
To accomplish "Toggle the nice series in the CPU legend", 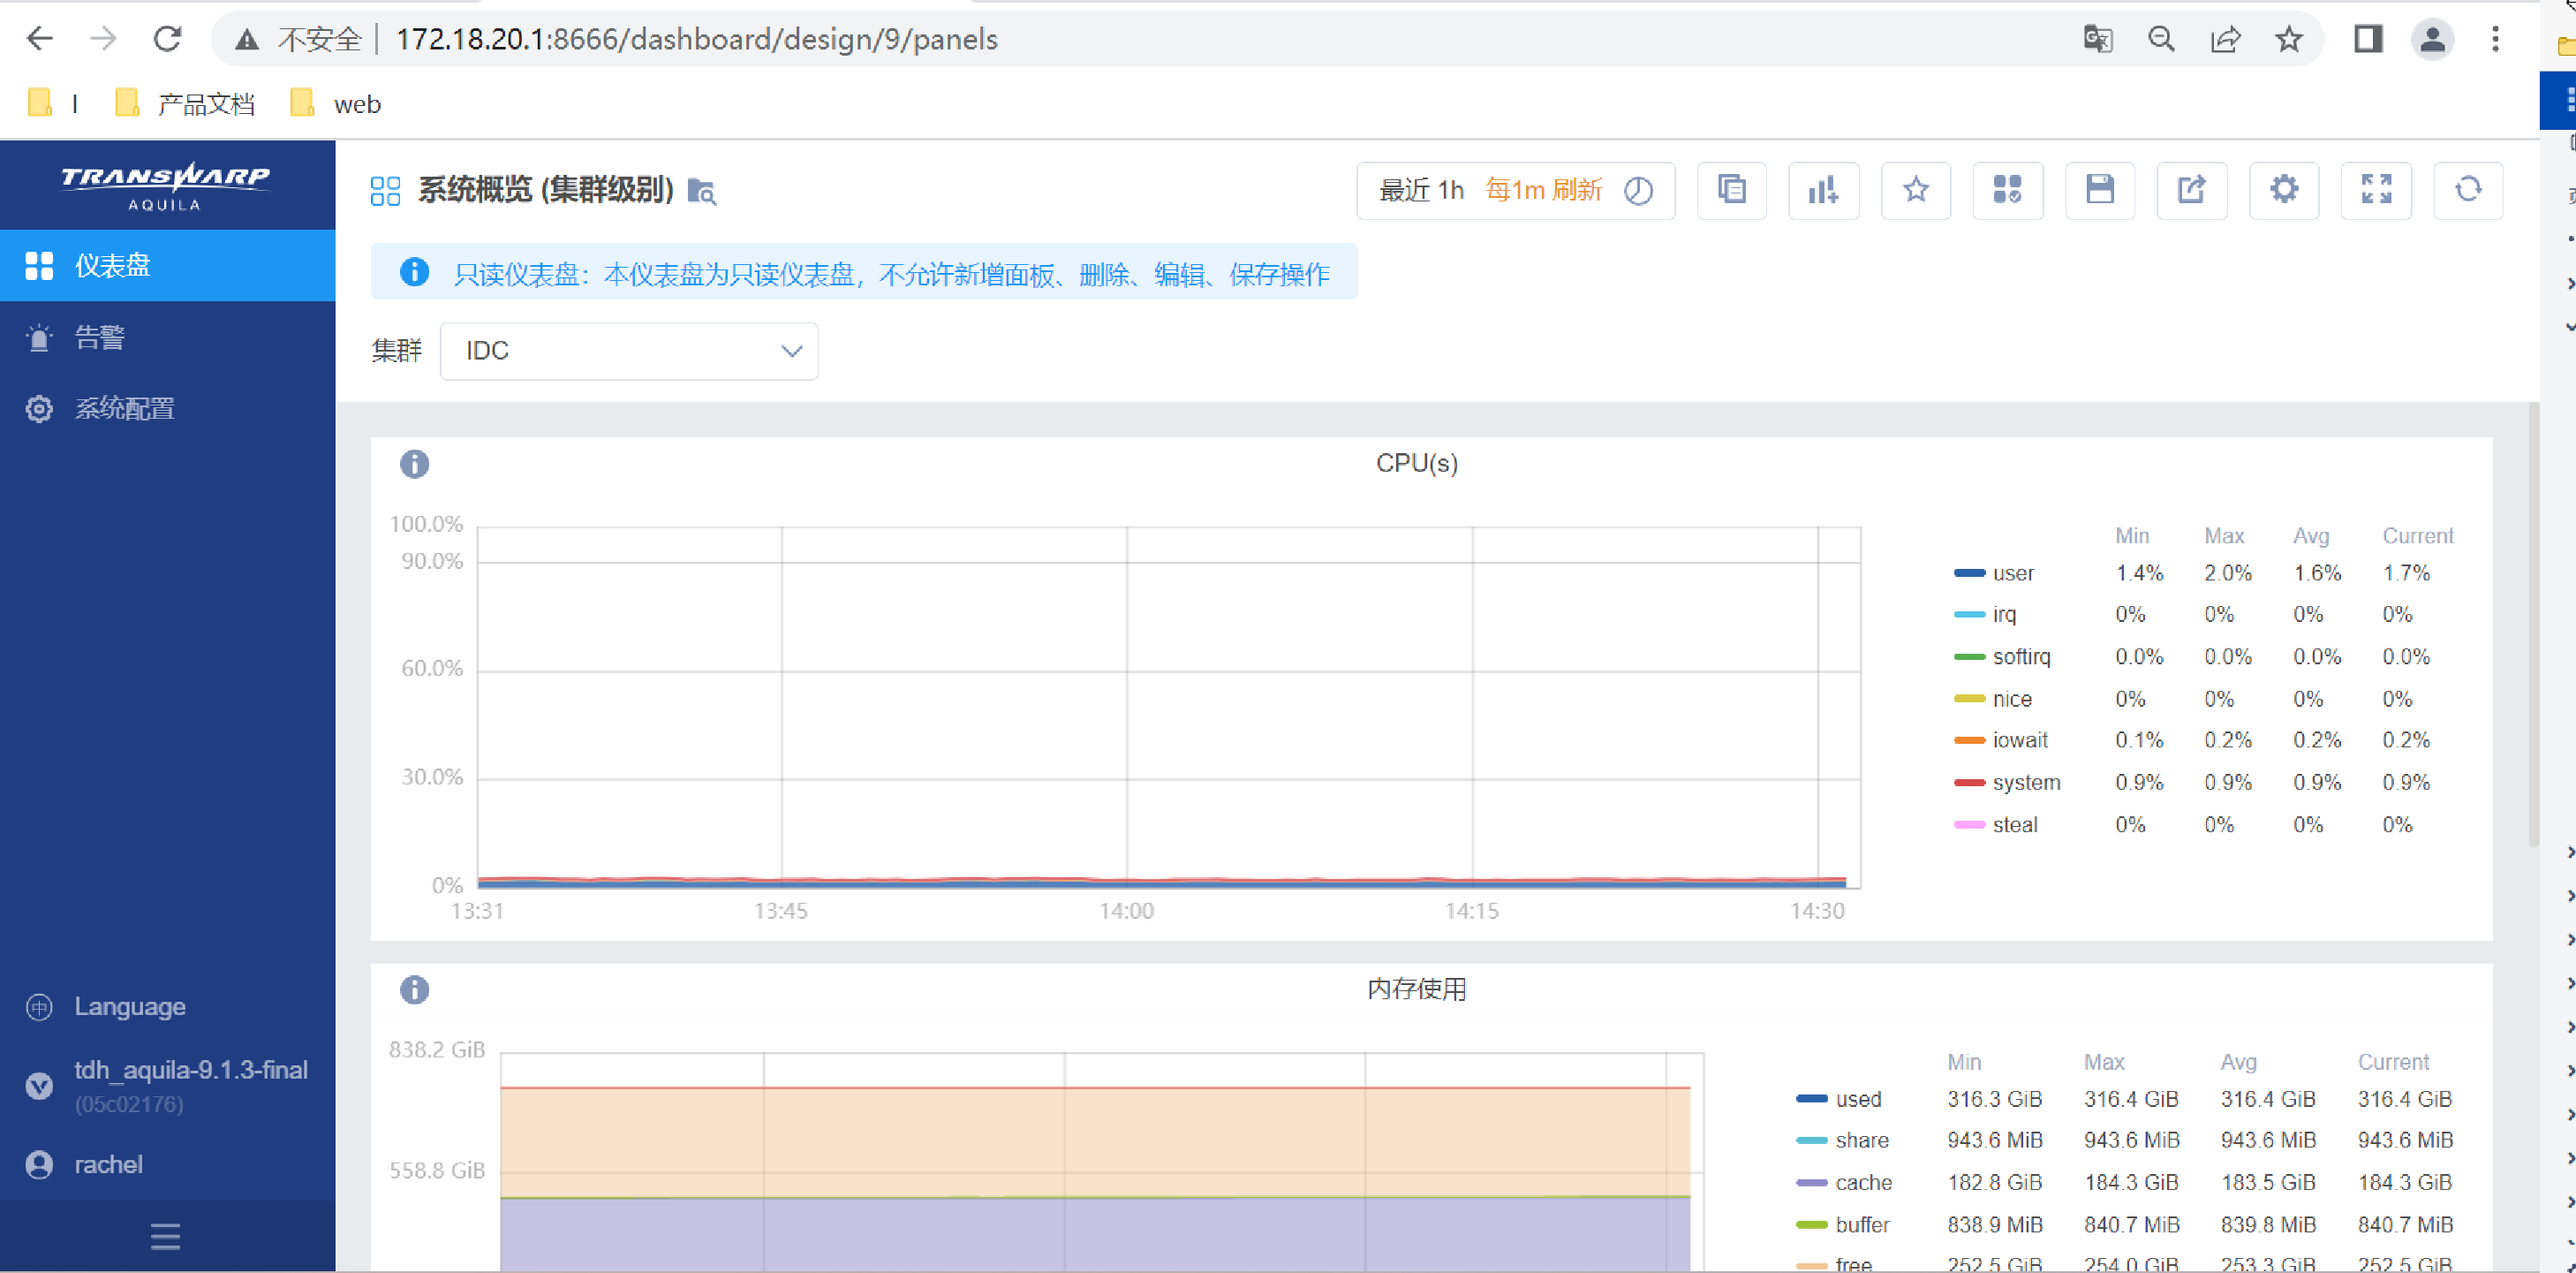I will point(1993,699).
